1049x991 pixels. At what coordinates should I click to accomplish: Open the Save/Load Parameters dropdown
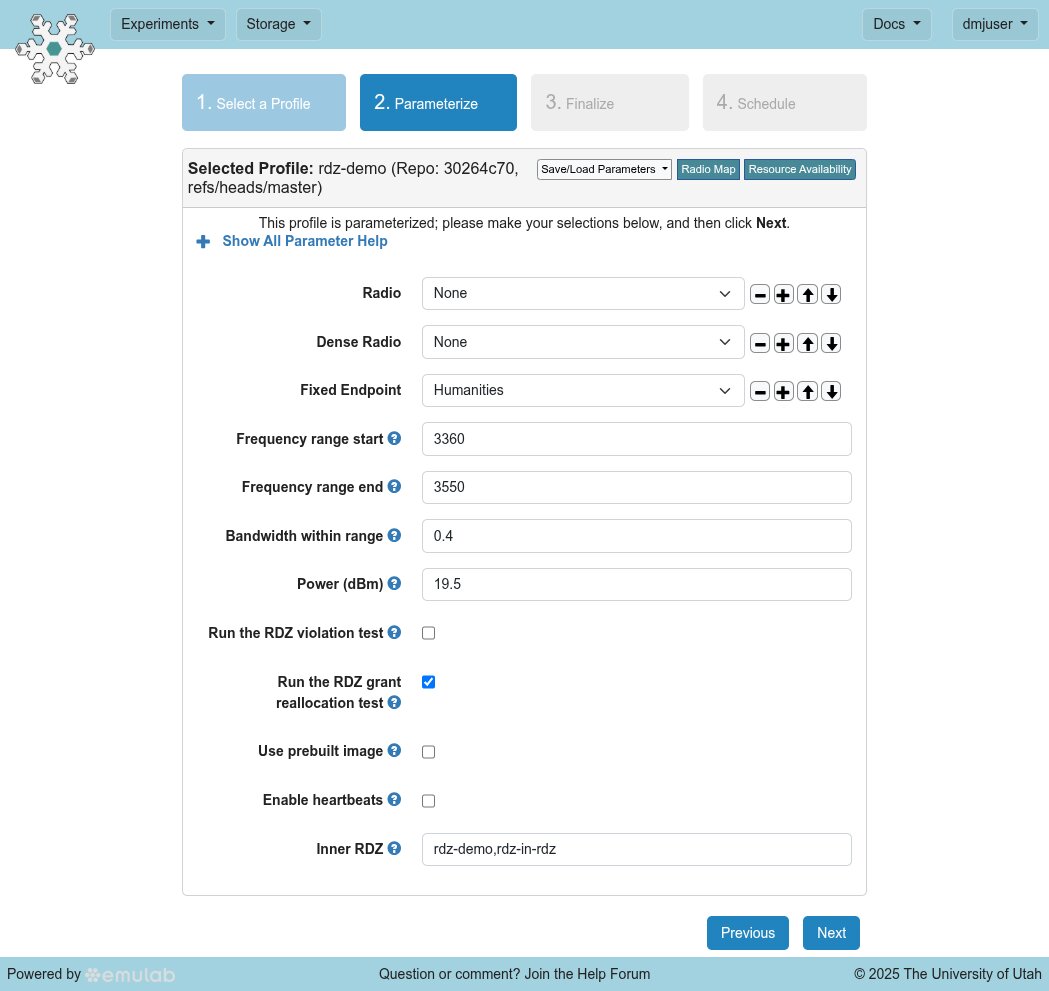point(604,169)
